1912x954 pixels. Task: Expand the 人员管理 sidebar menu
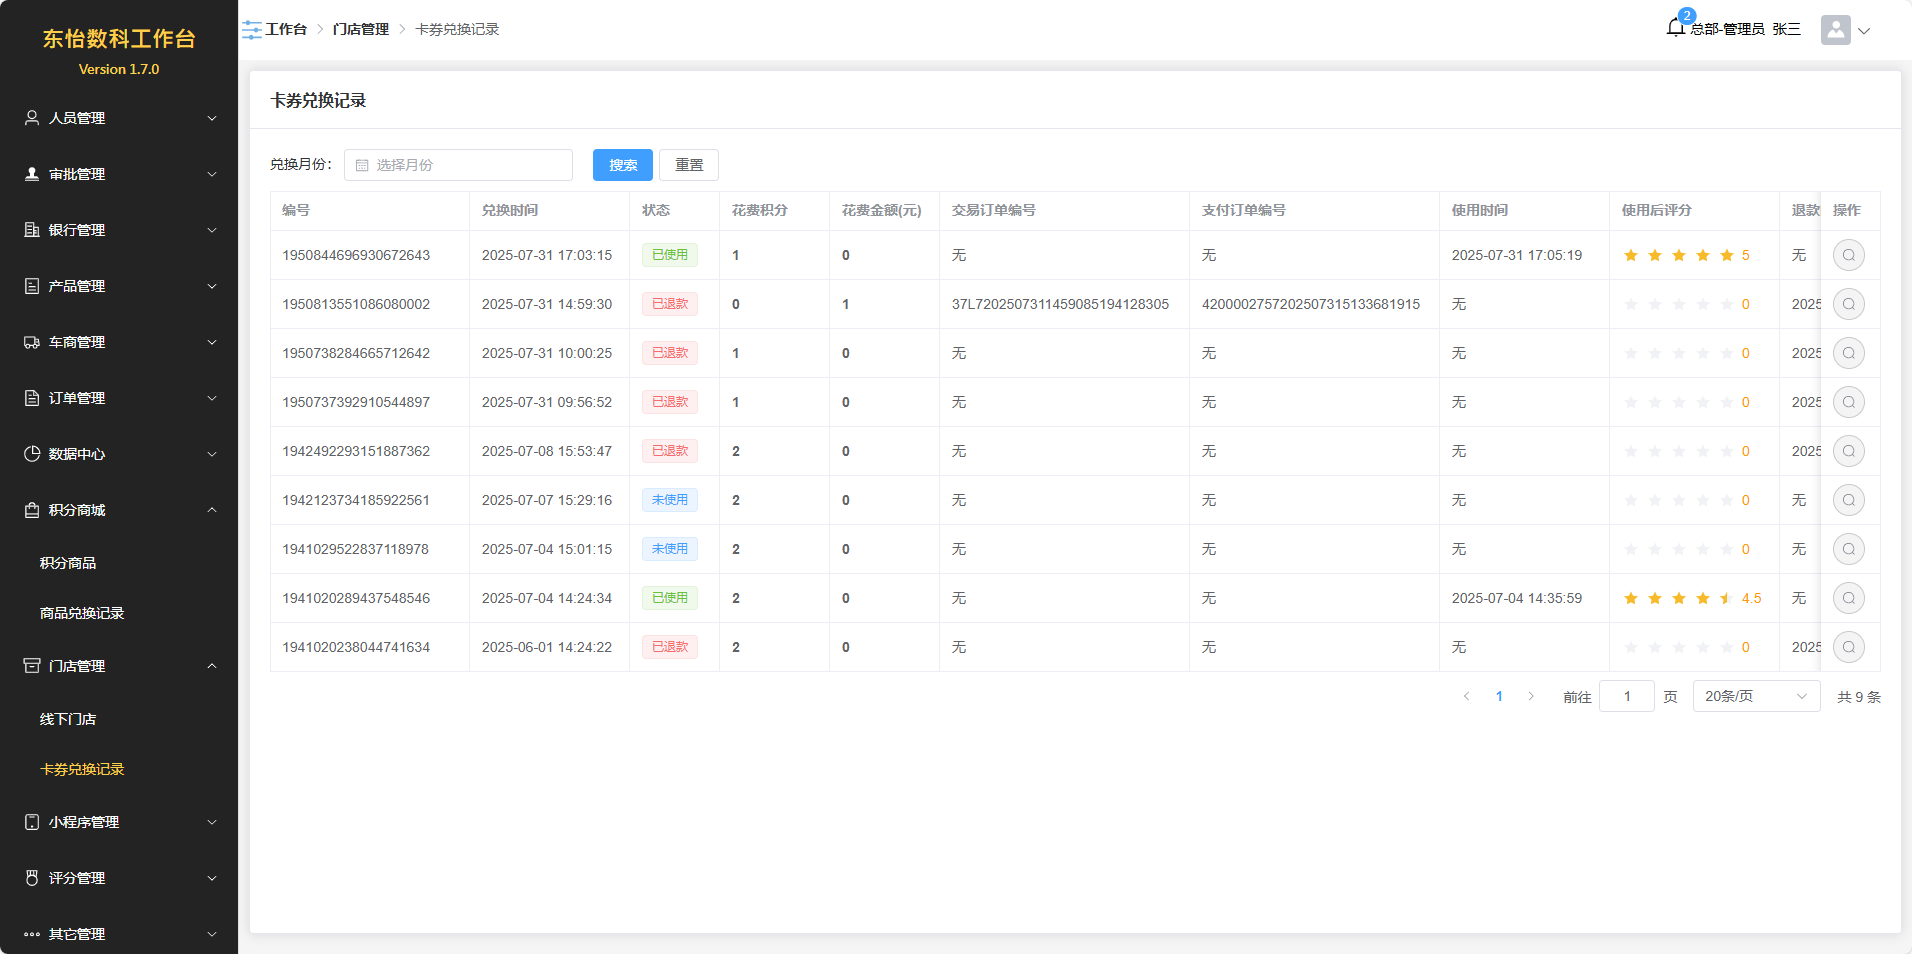pos(118,118)
